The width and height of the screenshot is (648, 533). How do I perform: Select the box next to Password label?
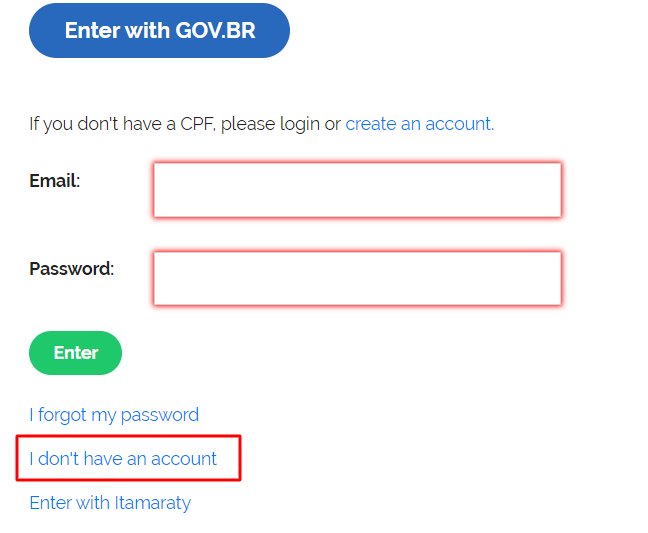[x=357, y=278]
